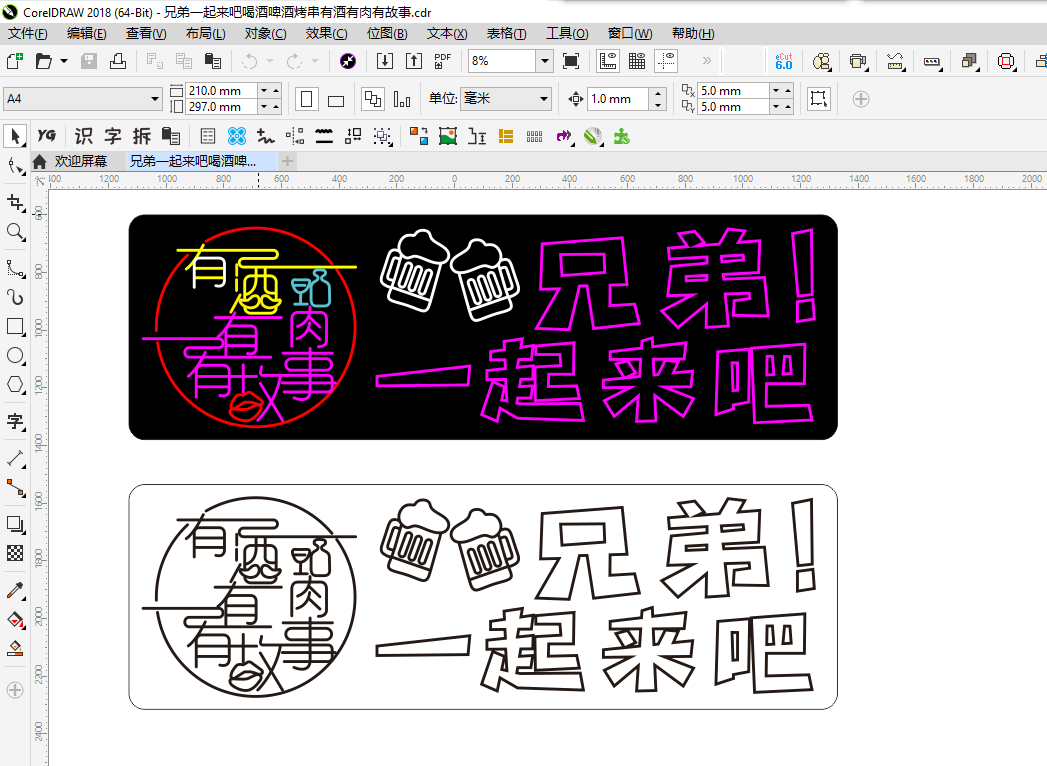
Task: Open the 文件(F) menu
Action: click(x=27, y=33)
